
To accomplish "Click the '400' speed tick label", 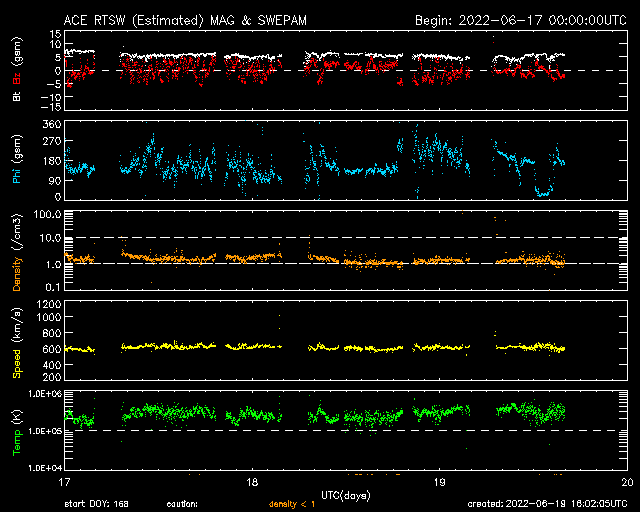I will 52,365.
